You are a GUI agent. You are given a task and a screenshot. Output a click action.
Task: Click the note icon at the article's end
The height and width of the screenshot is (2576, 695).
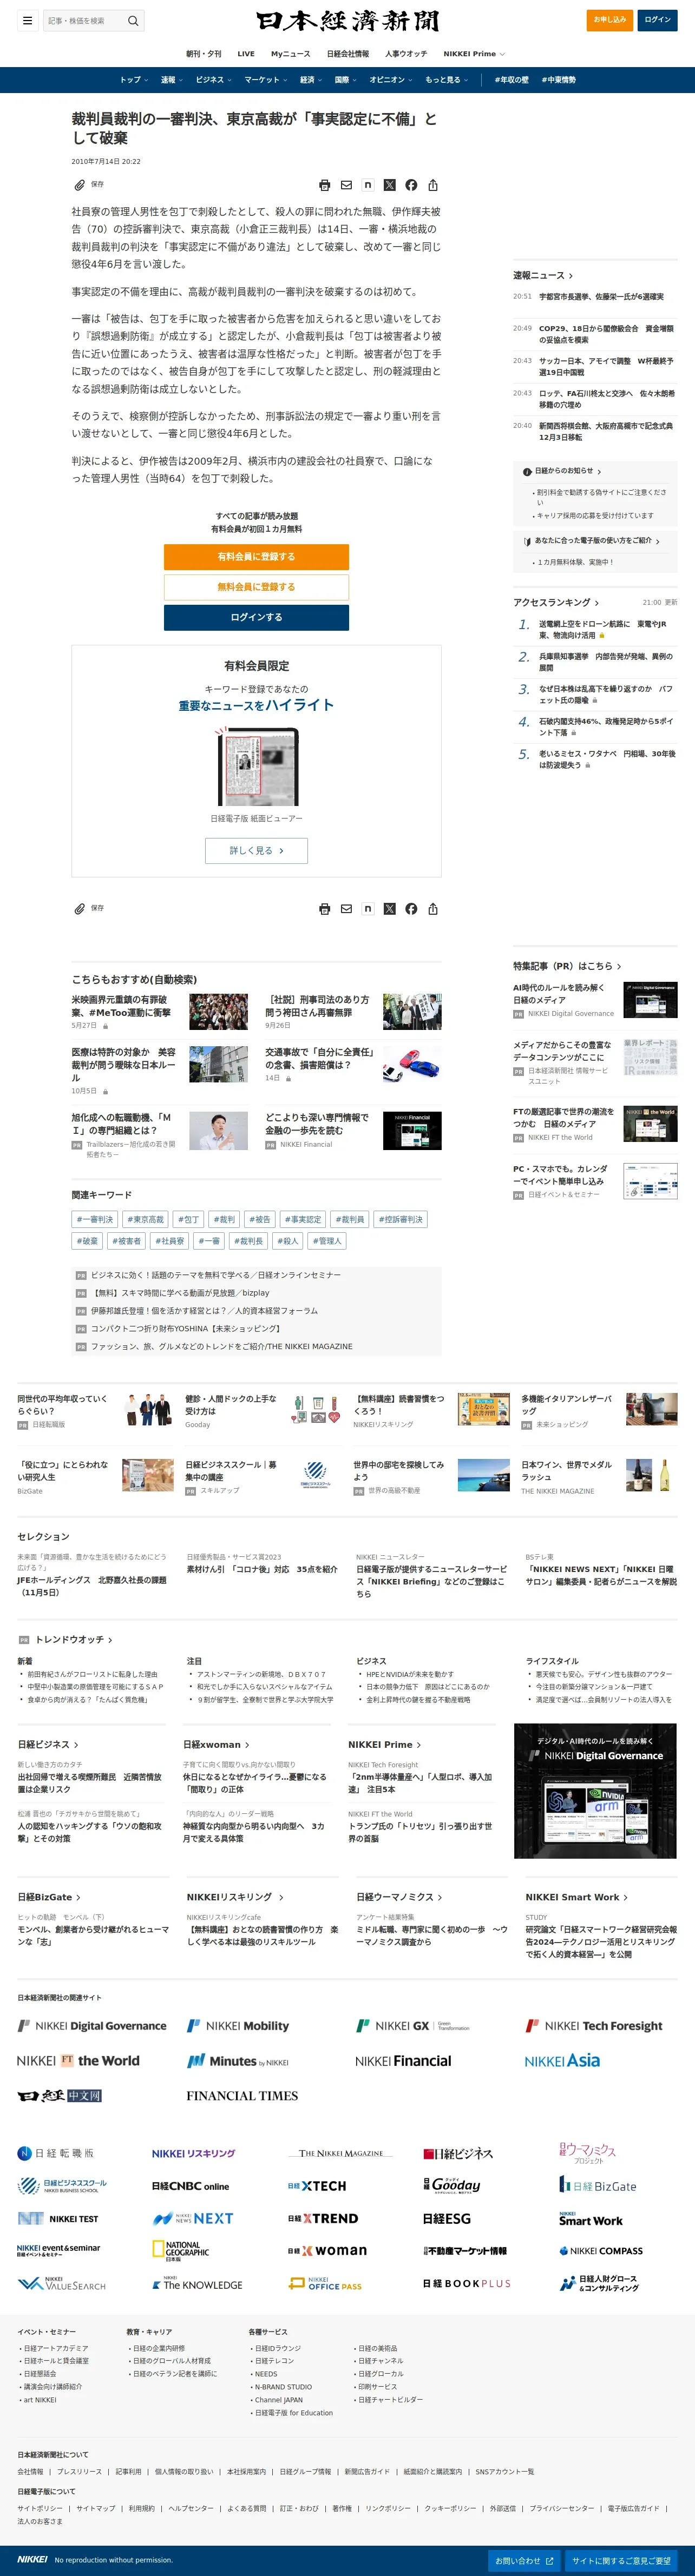tap(368, 909)
